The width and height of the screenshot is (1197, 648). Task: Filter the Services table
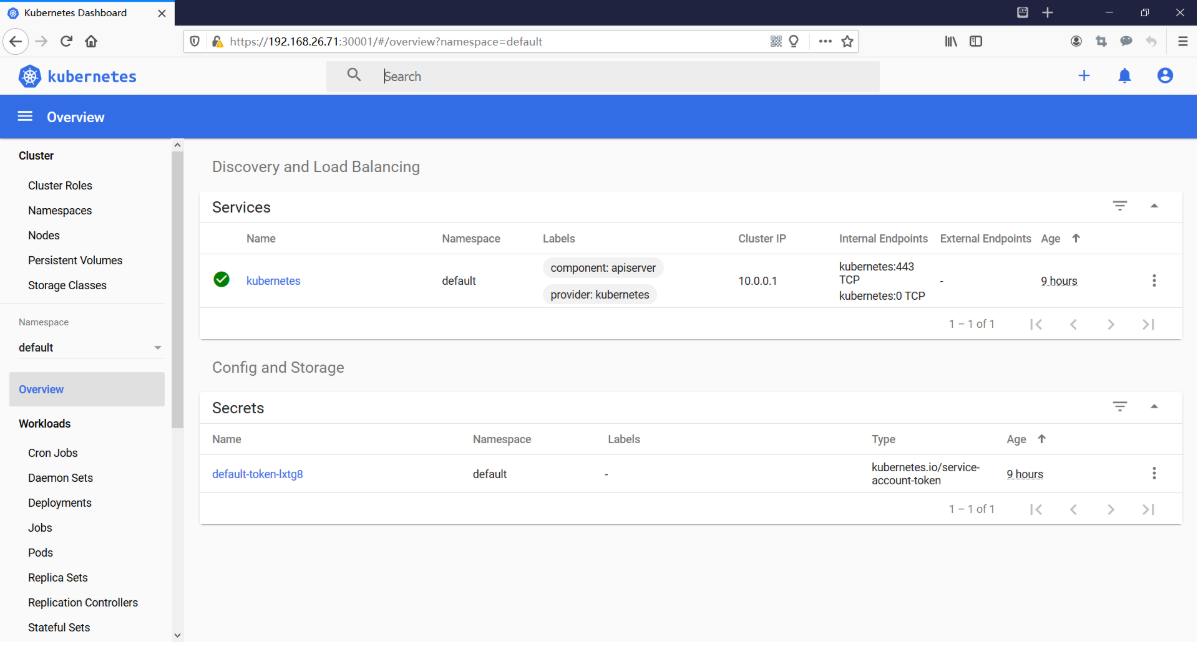(1120, 206)
